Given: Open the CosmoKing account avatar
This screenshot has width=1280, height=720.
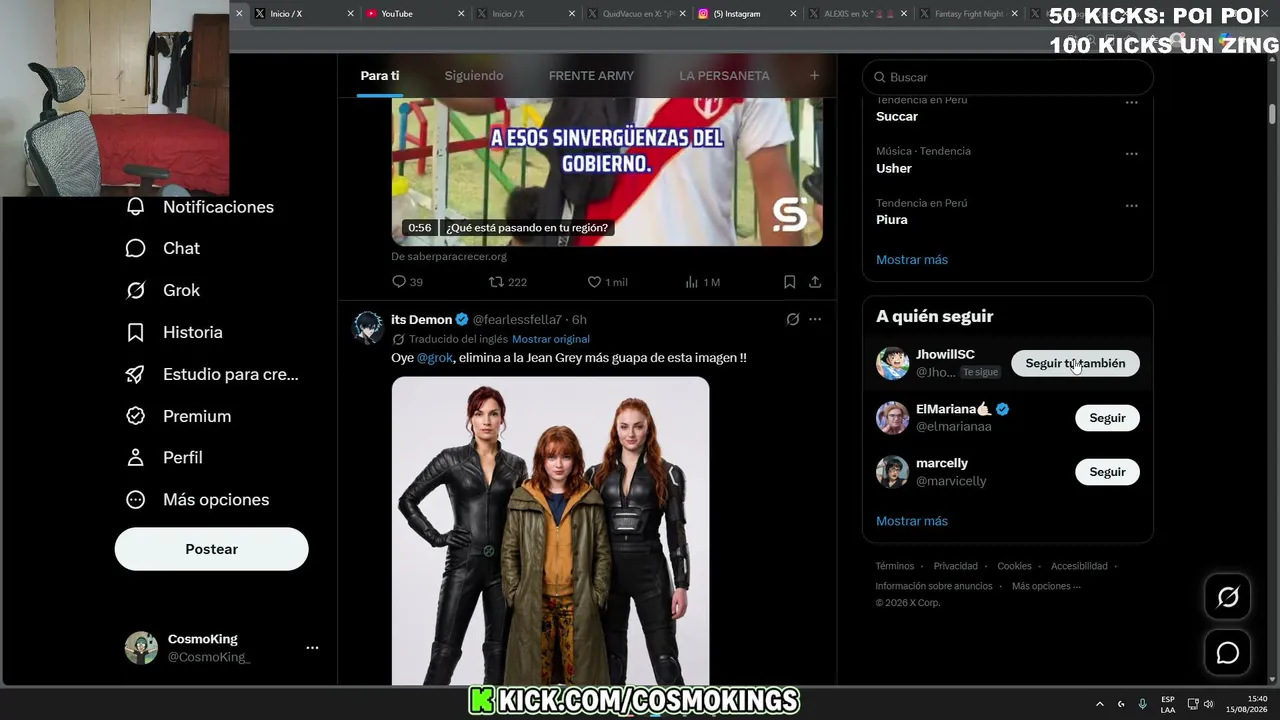Looking at the screenshot, I should pyautogui.click(x=141, y=648).
